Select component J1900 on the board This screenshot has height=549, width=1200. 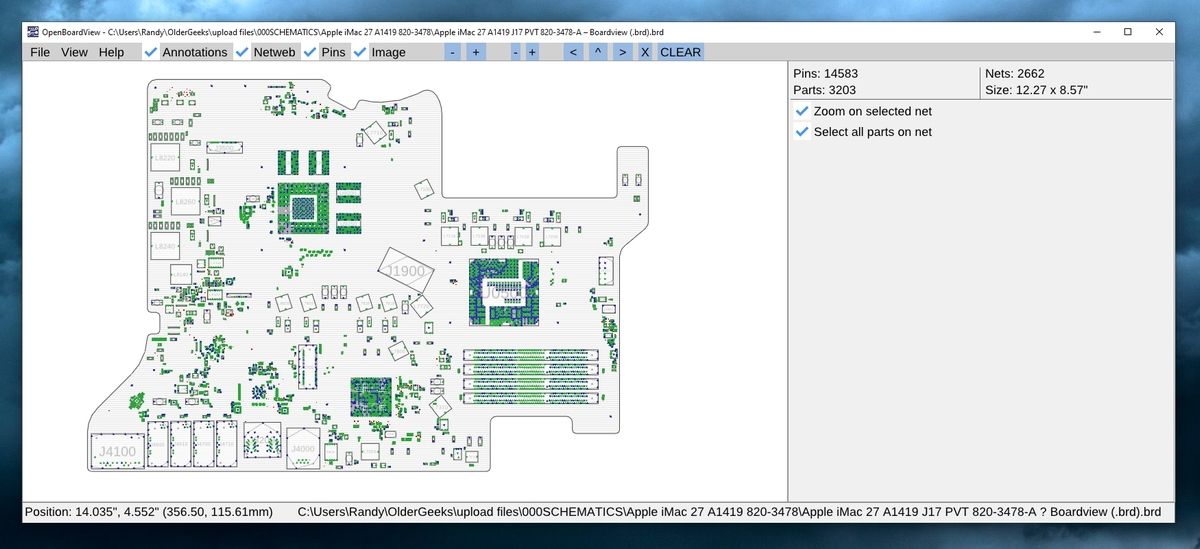(x=406, y=271)
